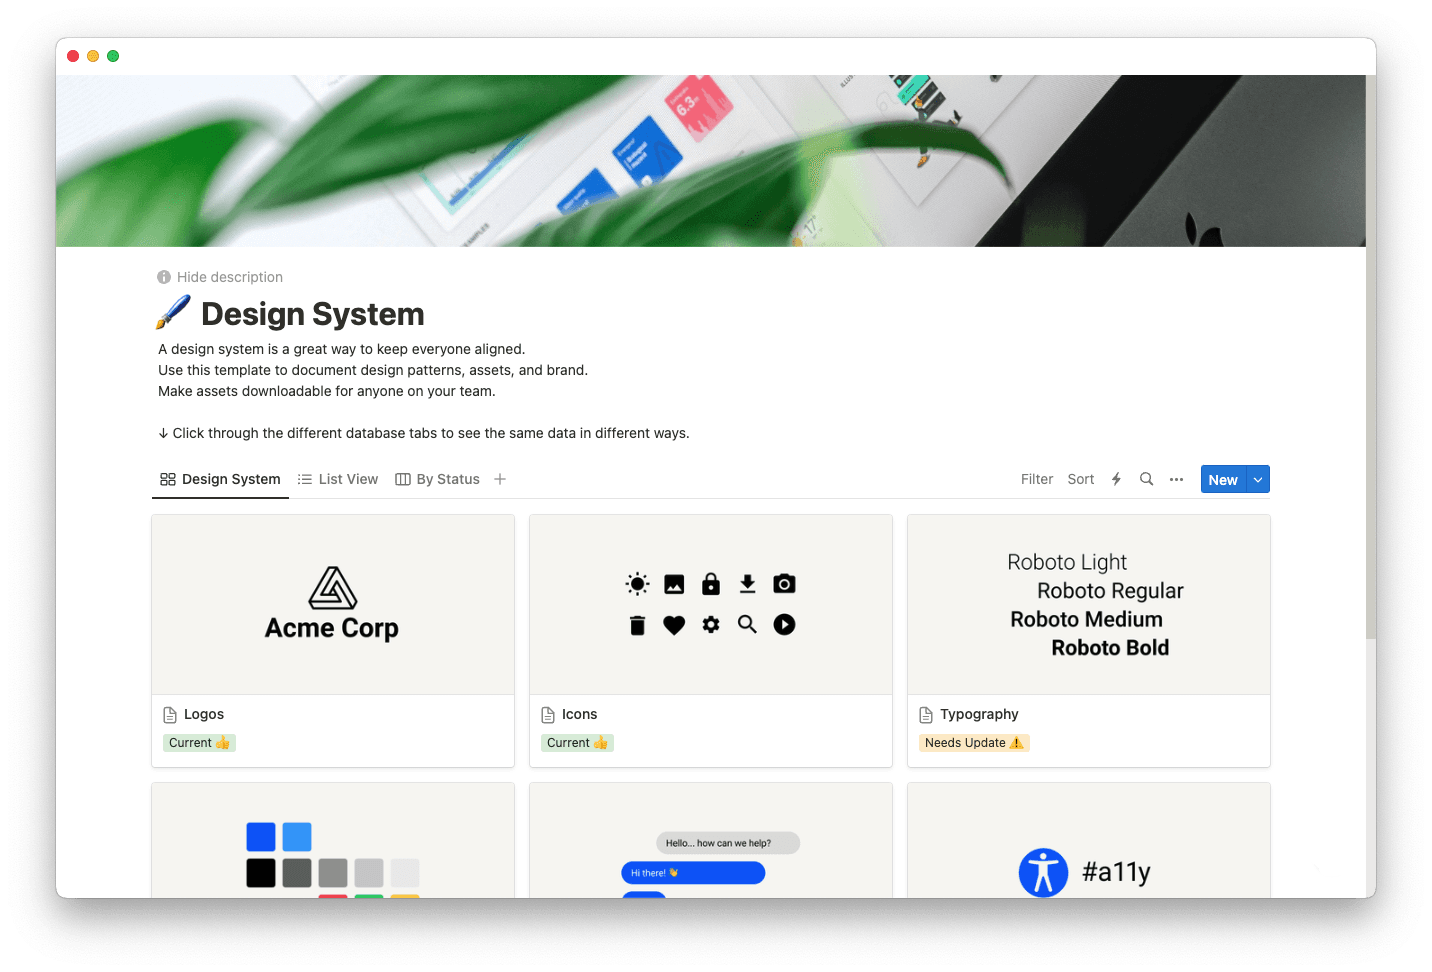Collapse the description using Hide description

231,277
